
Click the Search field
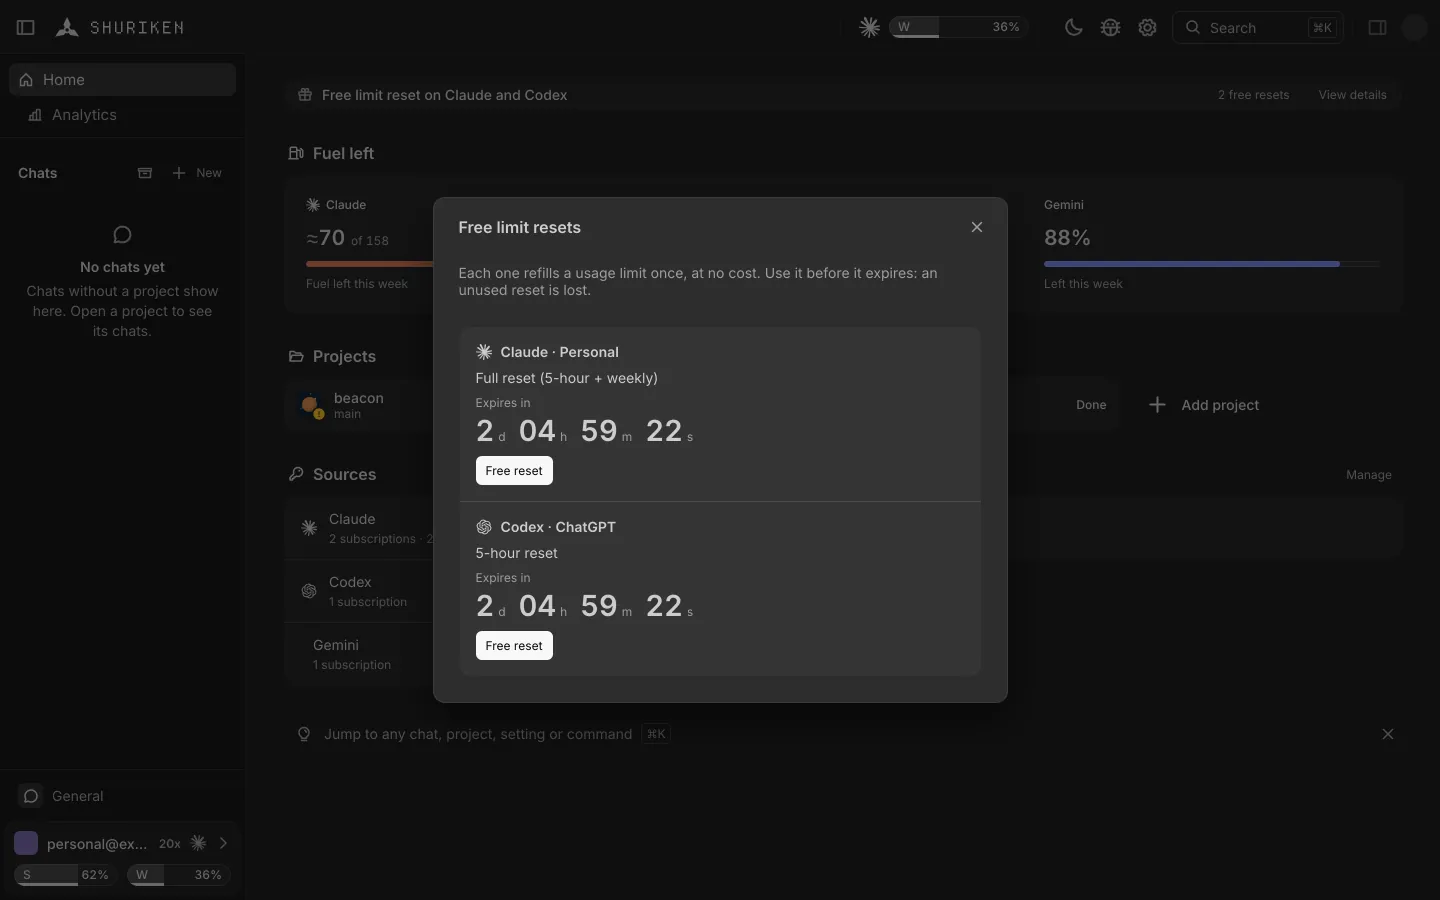coord(1258,28)
